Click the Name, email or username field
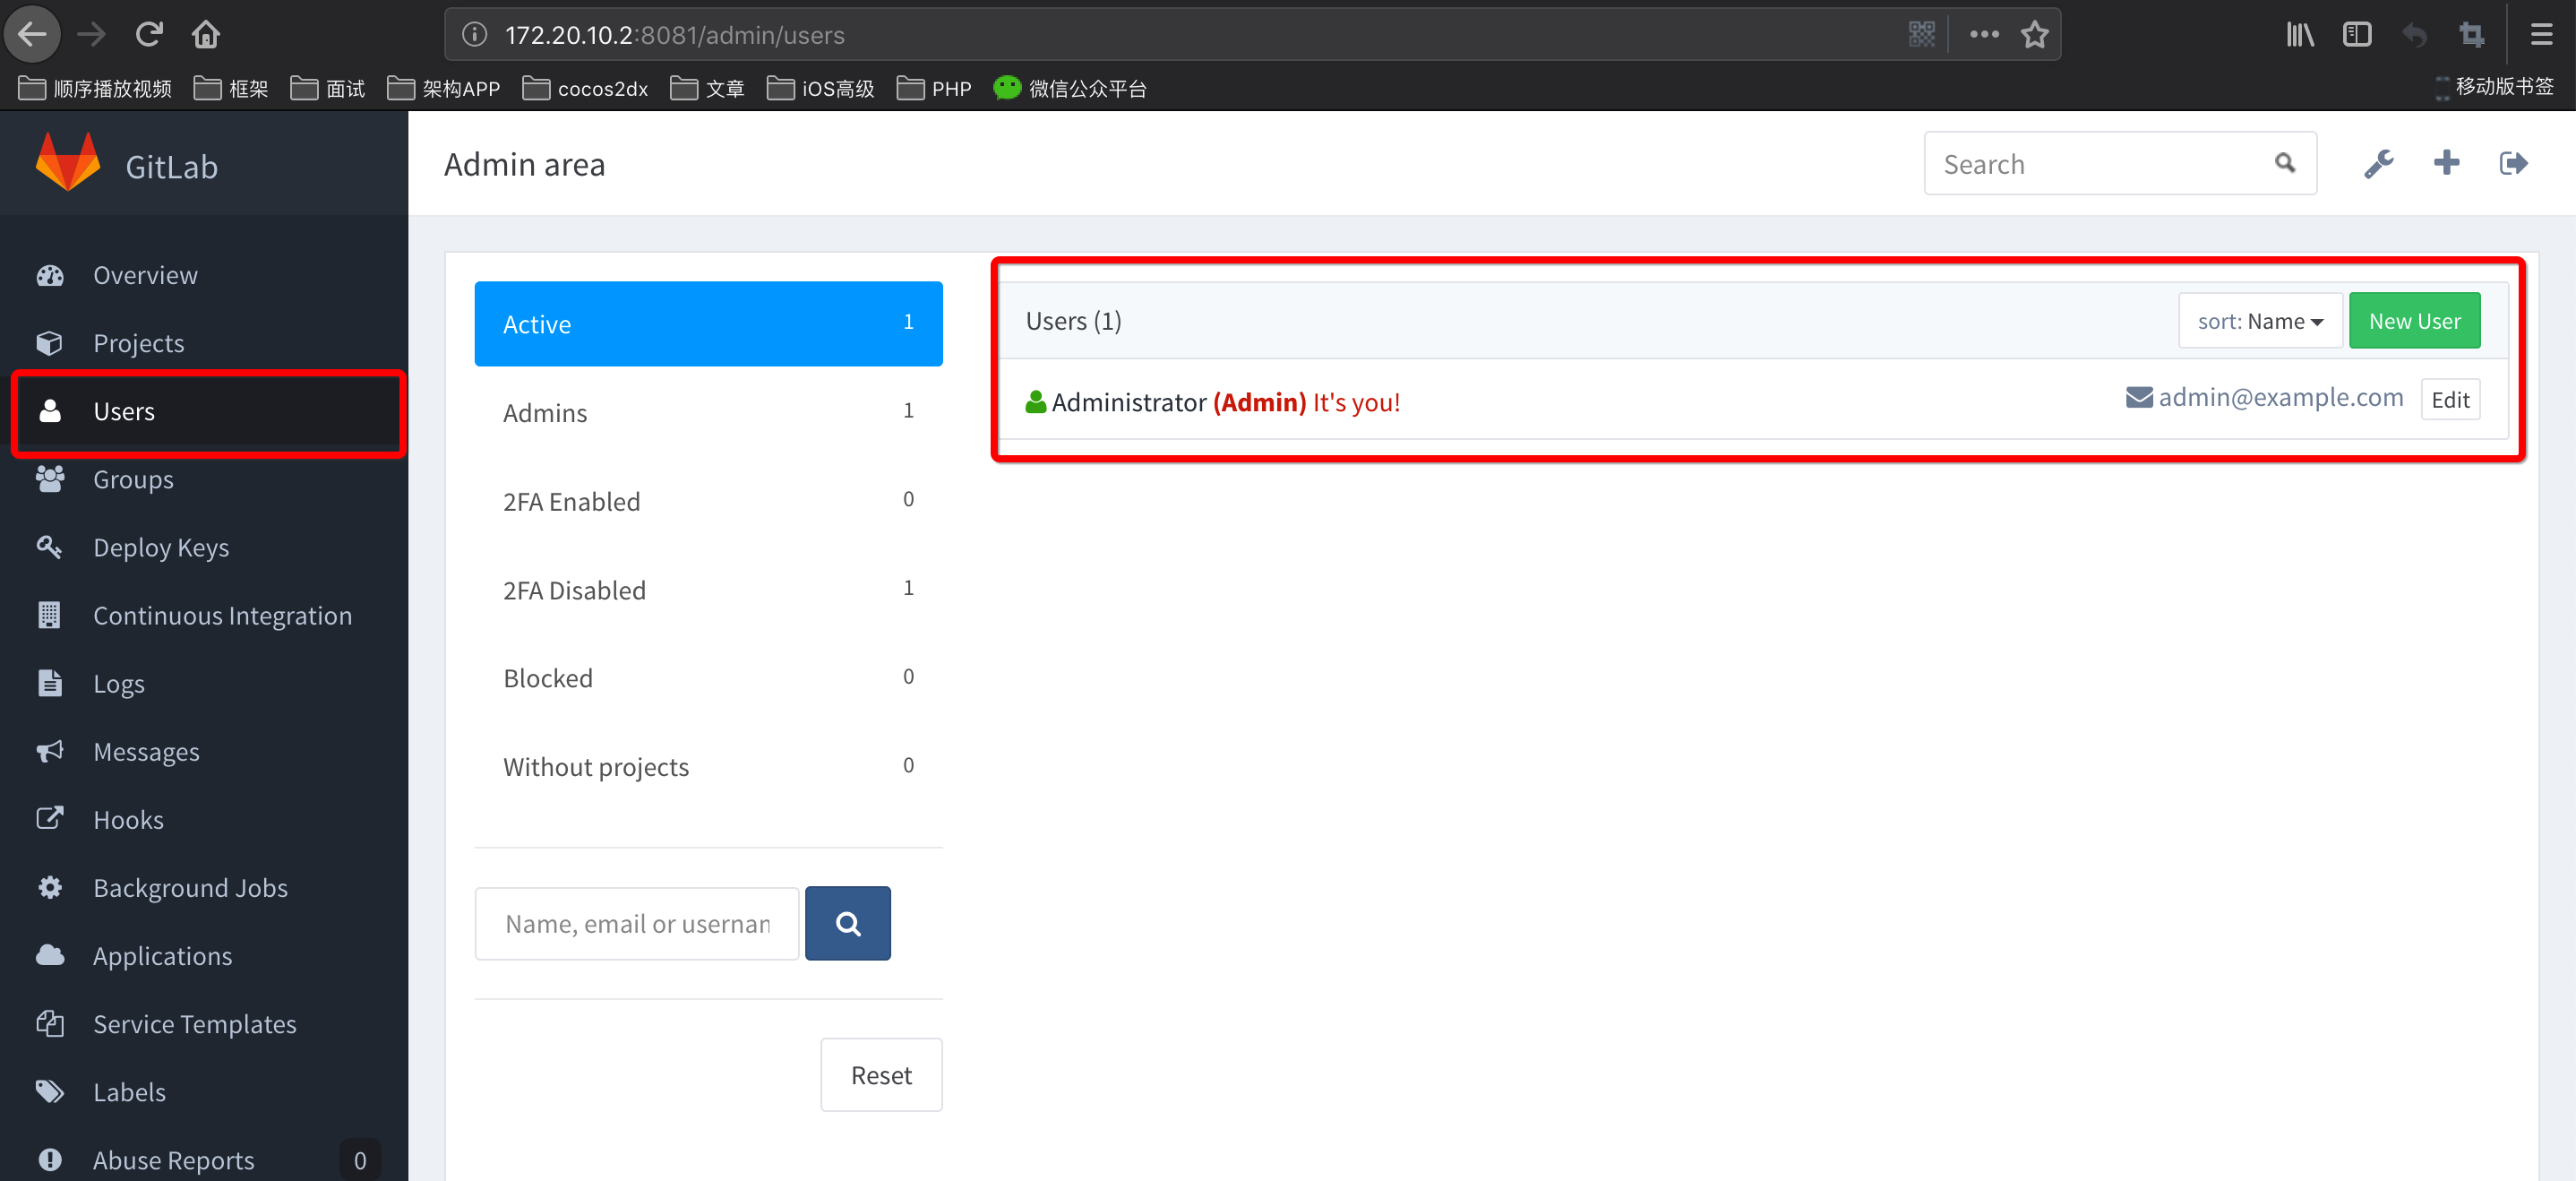The height and width of the screenshot is (1181, 2576). pyautogui.click(x=636, y=924)
